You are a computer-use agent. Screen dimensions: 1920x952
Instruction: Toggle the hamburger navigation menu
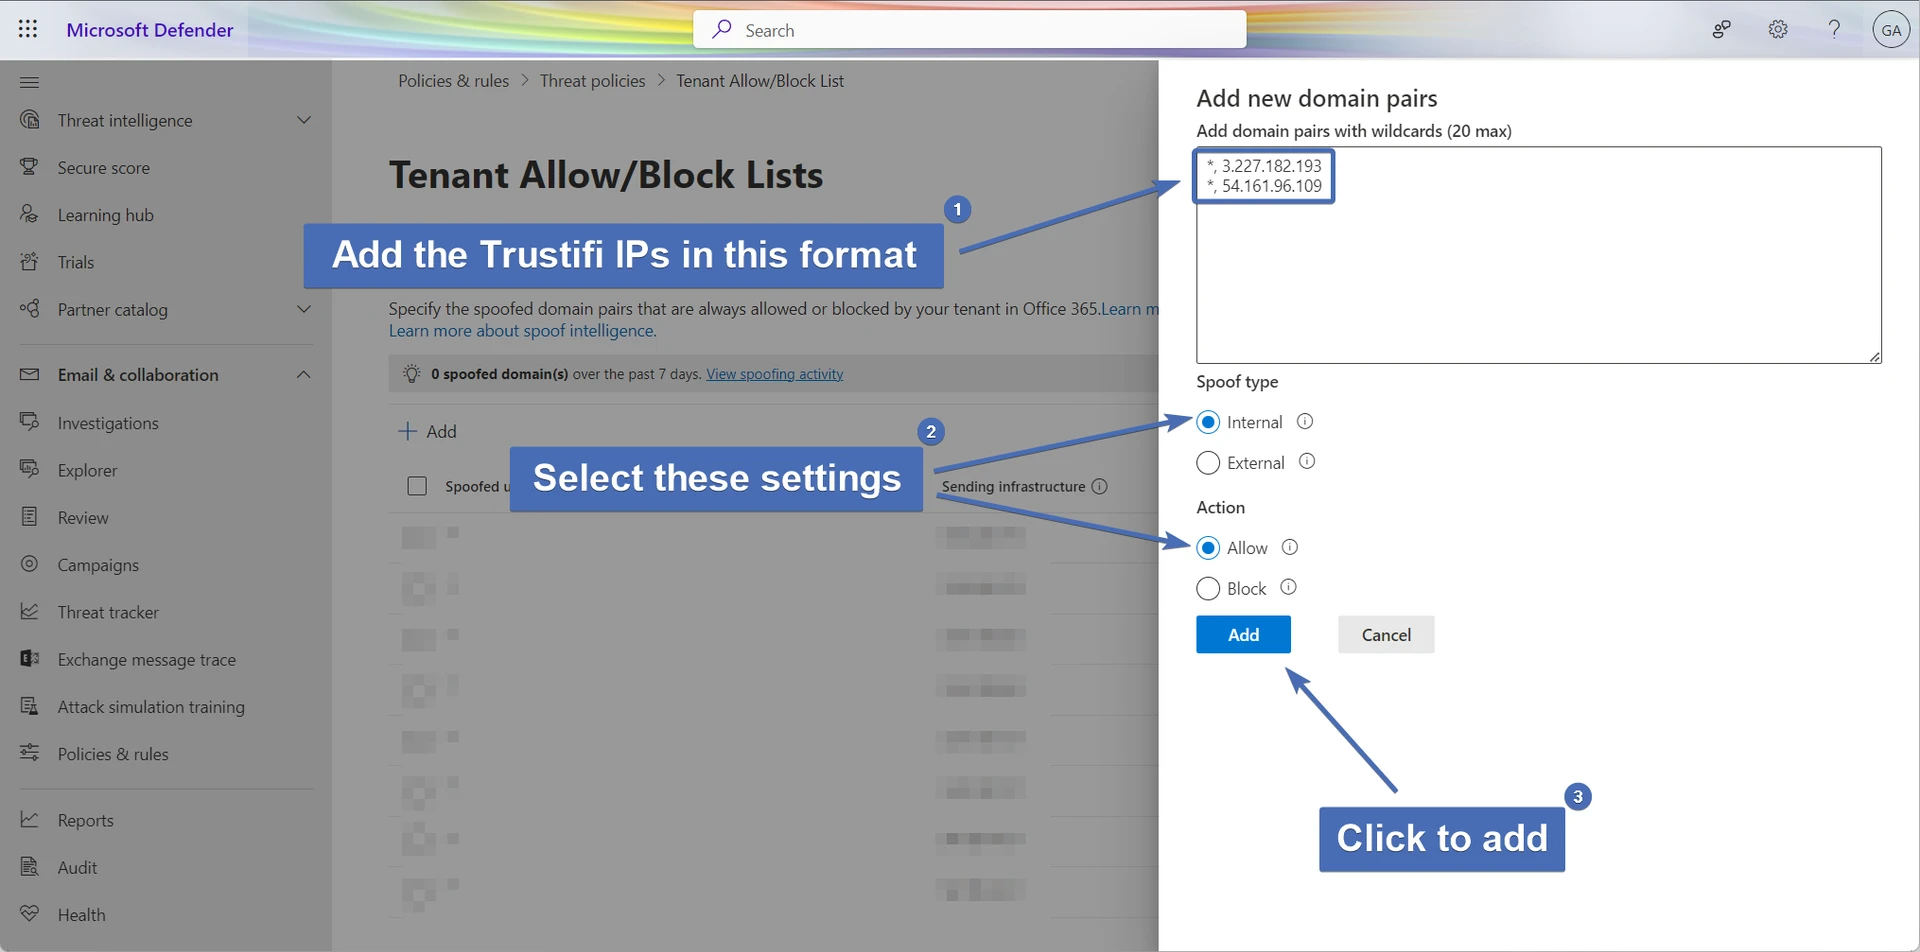pos(30,82)
